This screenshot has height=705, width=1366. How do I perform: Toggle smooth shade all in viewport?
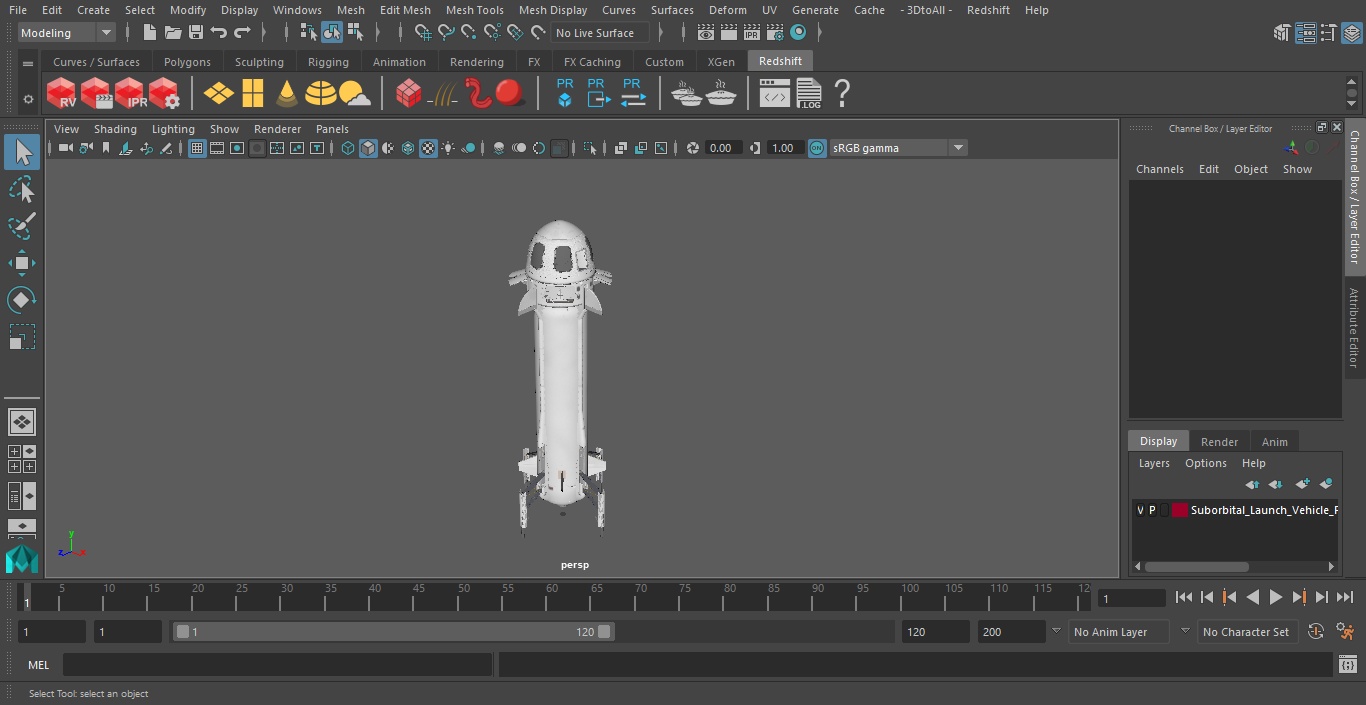point(368,148)
